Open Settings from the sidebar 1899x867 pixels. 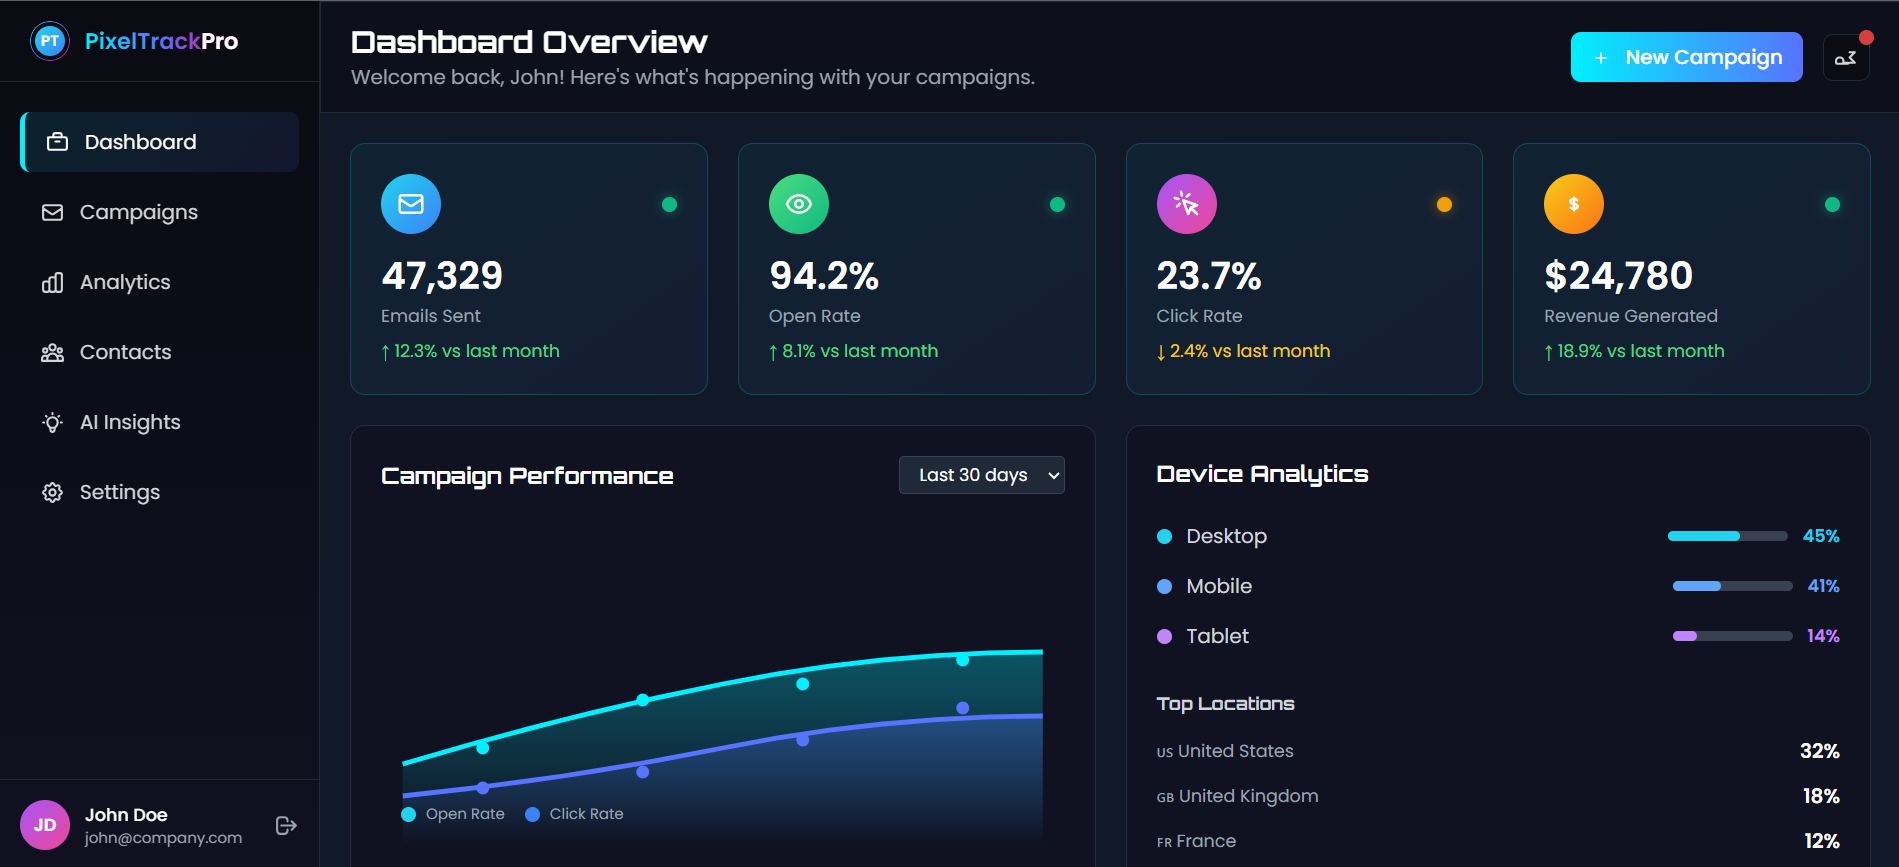tap(119, 492)
